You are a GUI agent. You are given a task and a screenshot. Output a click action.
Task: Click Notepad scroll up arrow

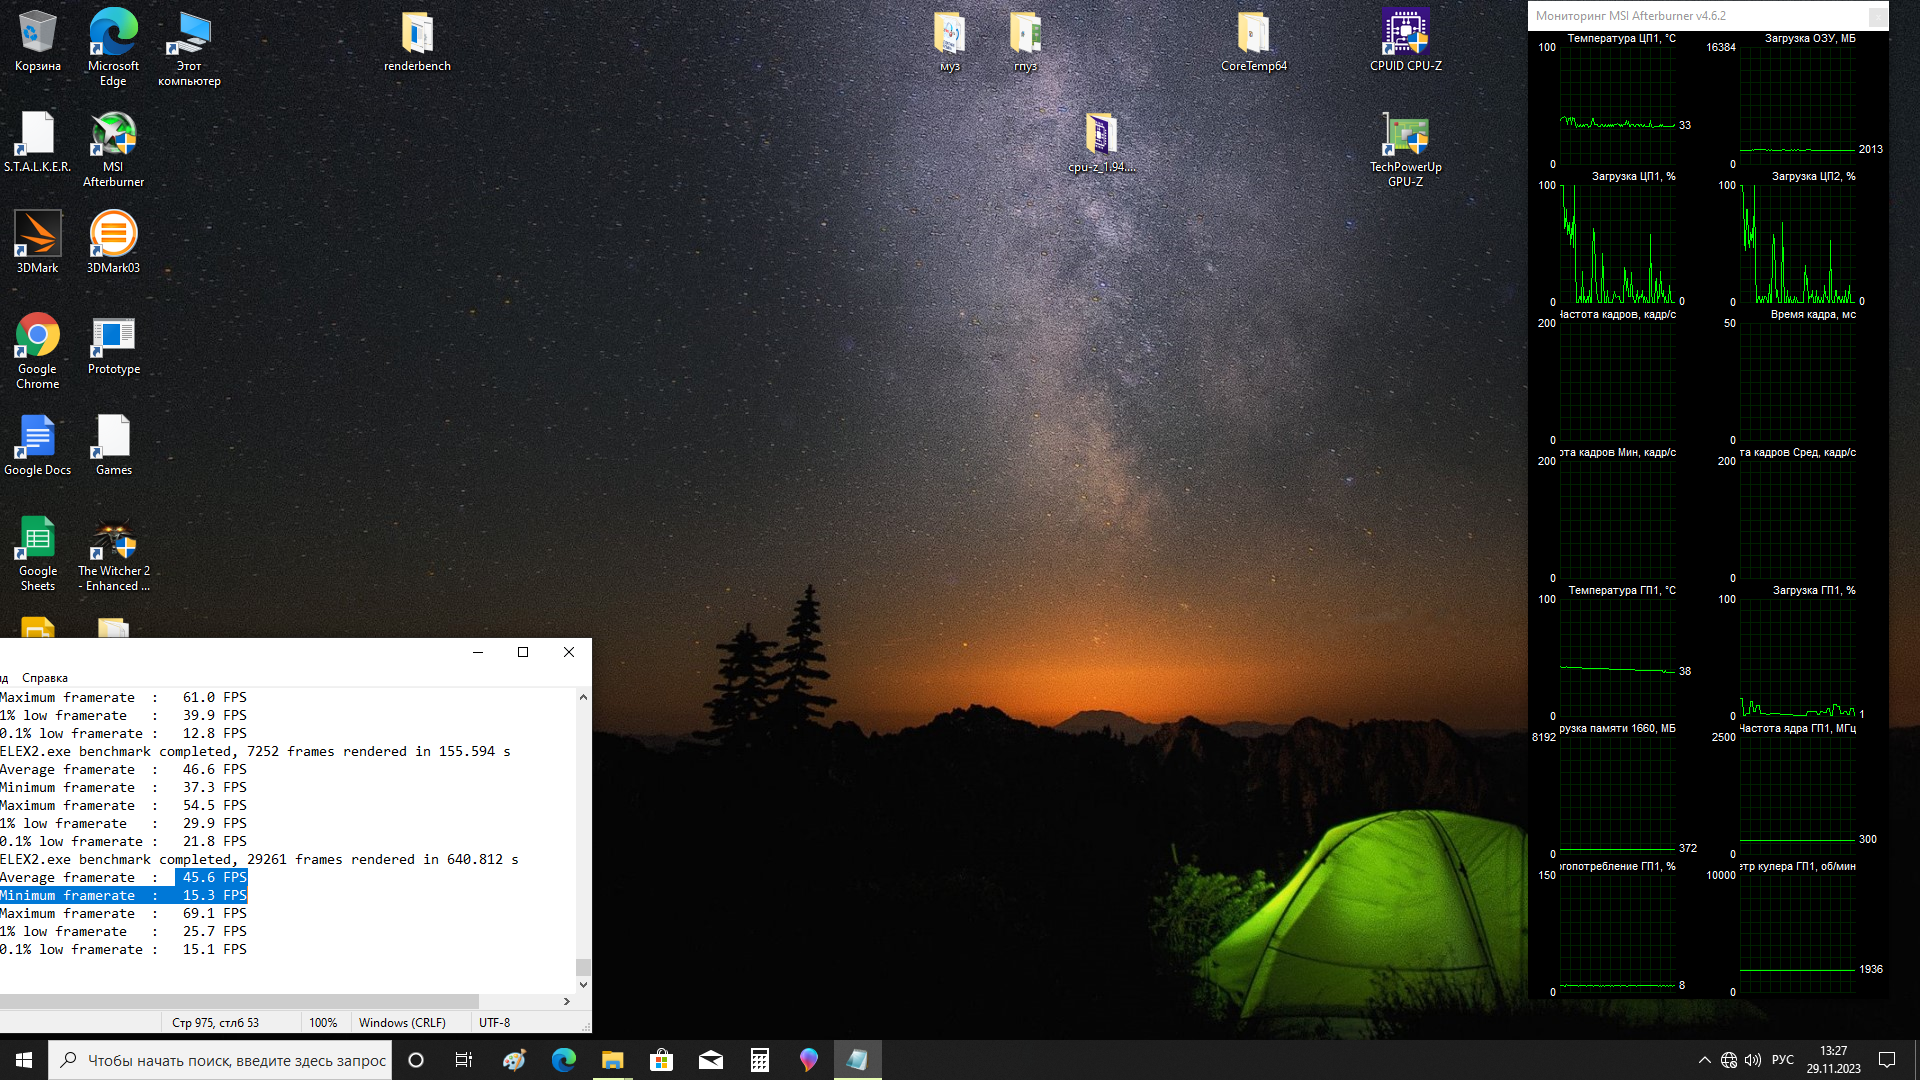[583, 697]
